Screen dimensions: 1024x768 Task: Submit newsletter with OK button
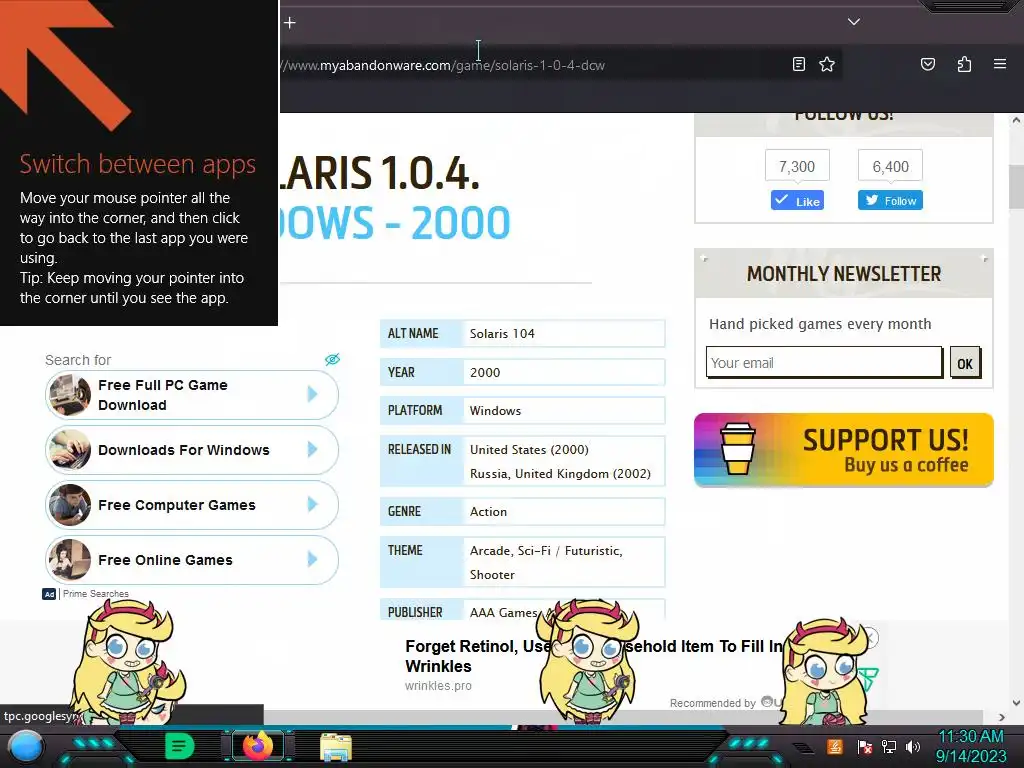coord(965,363)
